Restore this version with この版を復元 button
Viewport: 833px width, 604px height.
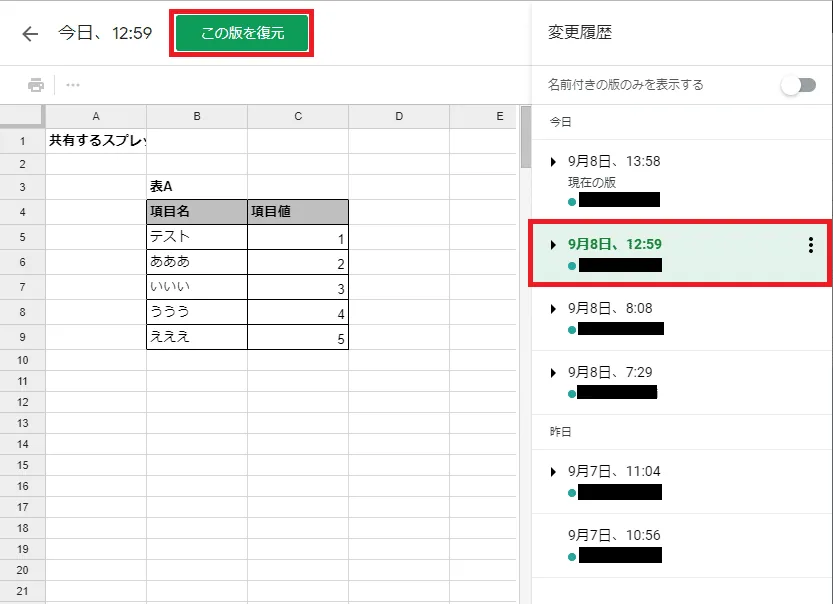pos(242,33)
